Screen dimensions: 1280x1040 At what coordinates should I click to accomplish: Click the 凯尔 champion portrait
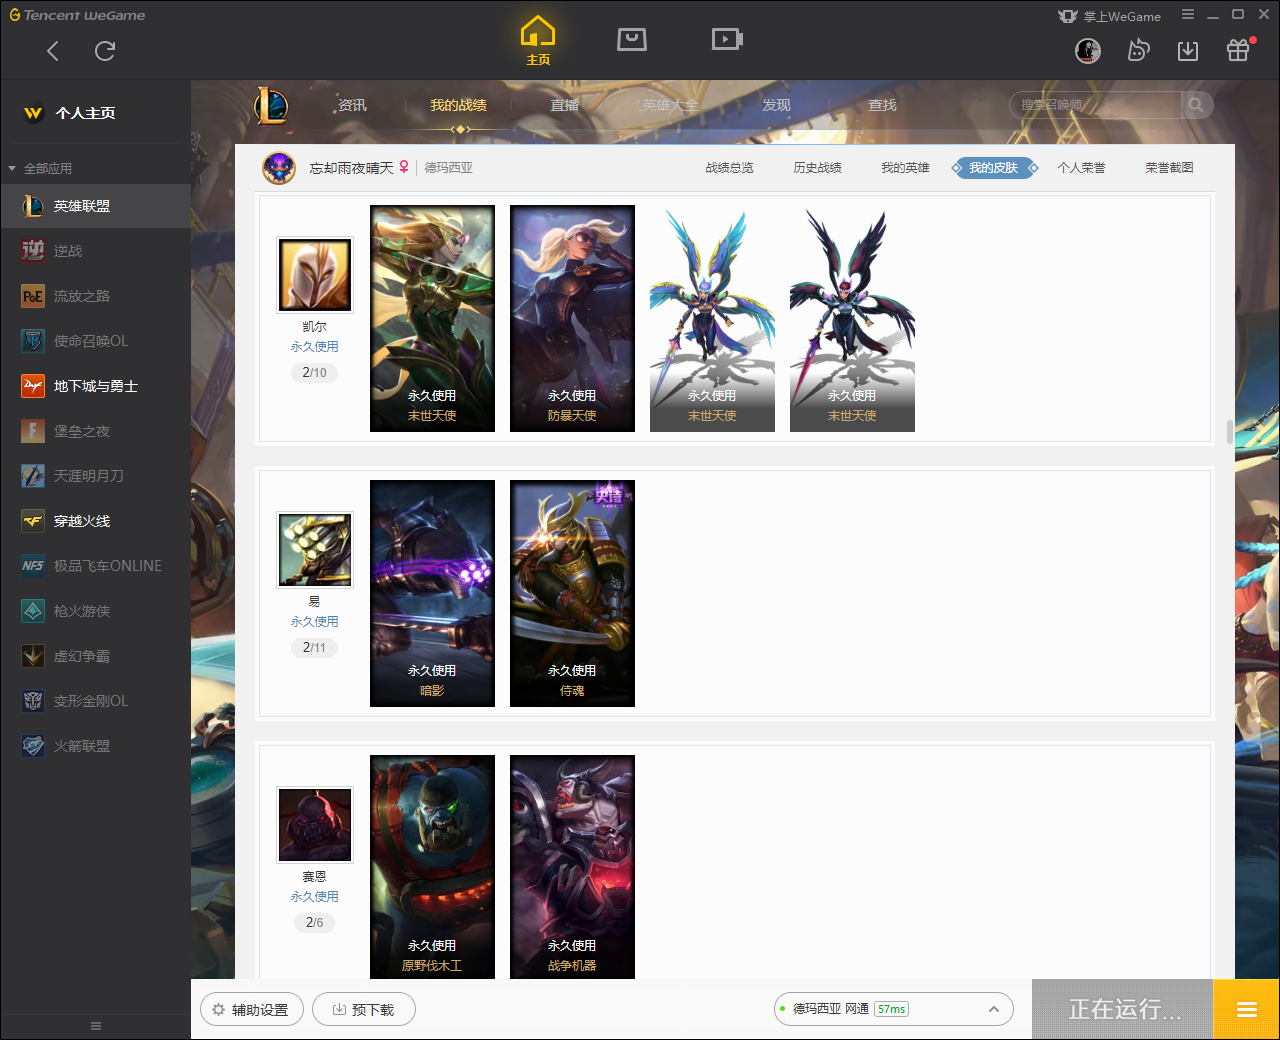click(315, 275)
